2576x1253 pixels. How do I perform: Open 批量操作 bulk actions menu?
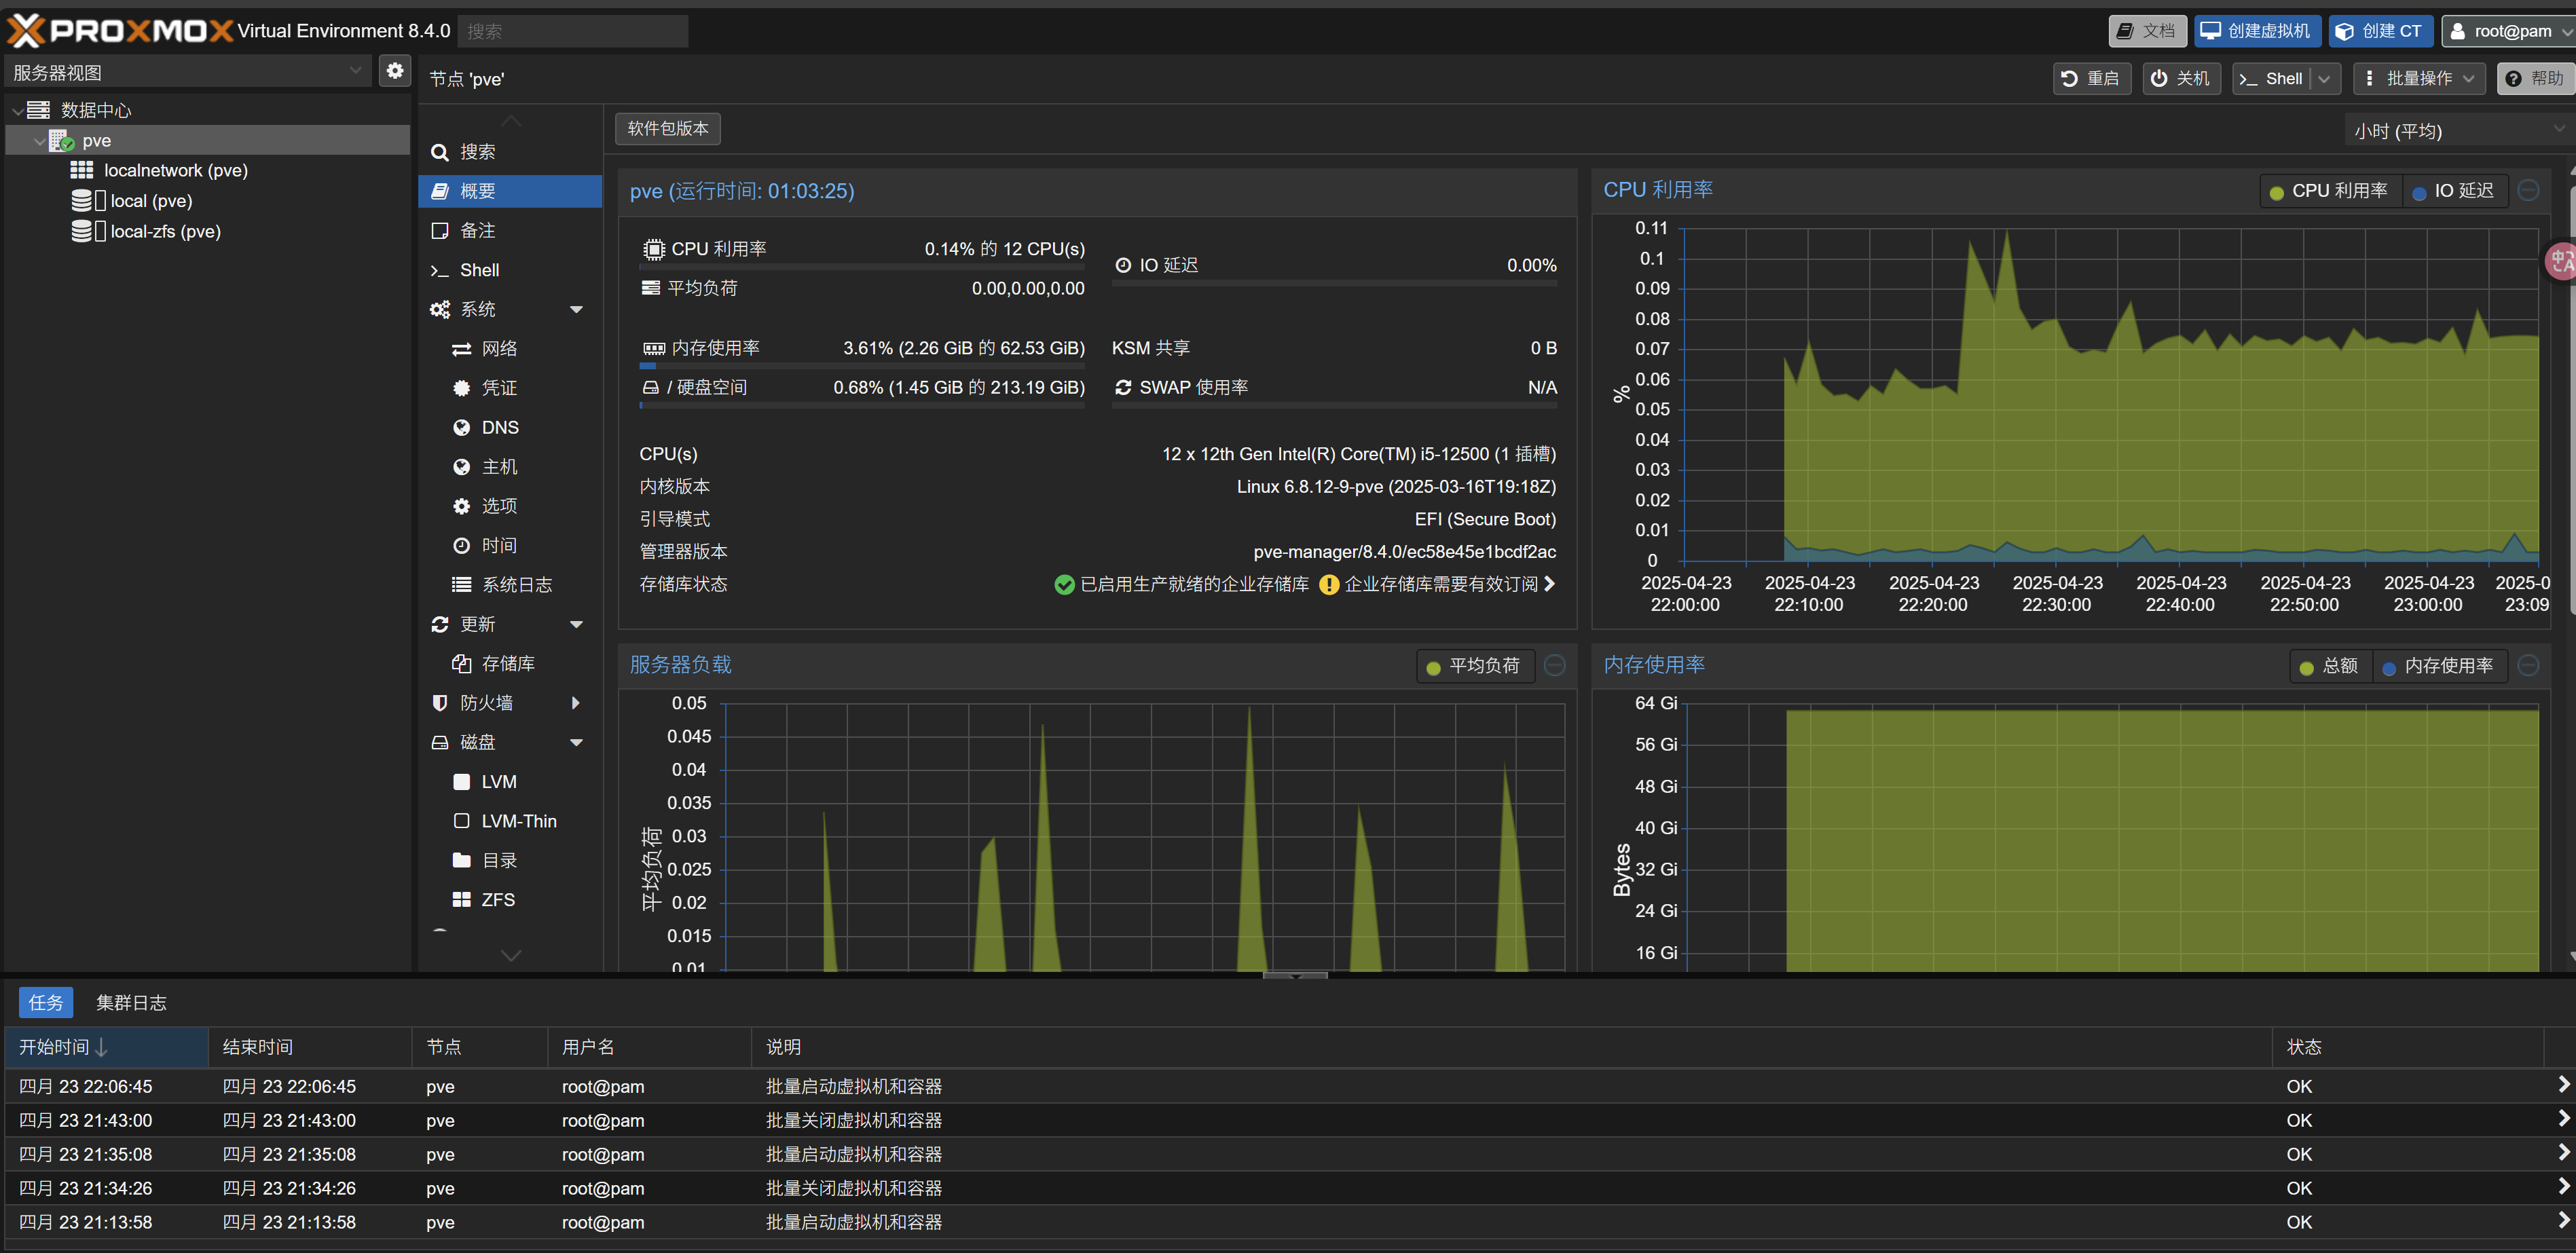click(x=2419, y=78)
